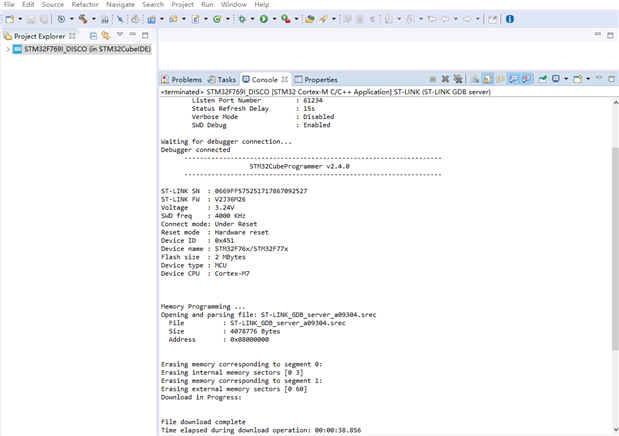Switch to the Properties tab

316,79
